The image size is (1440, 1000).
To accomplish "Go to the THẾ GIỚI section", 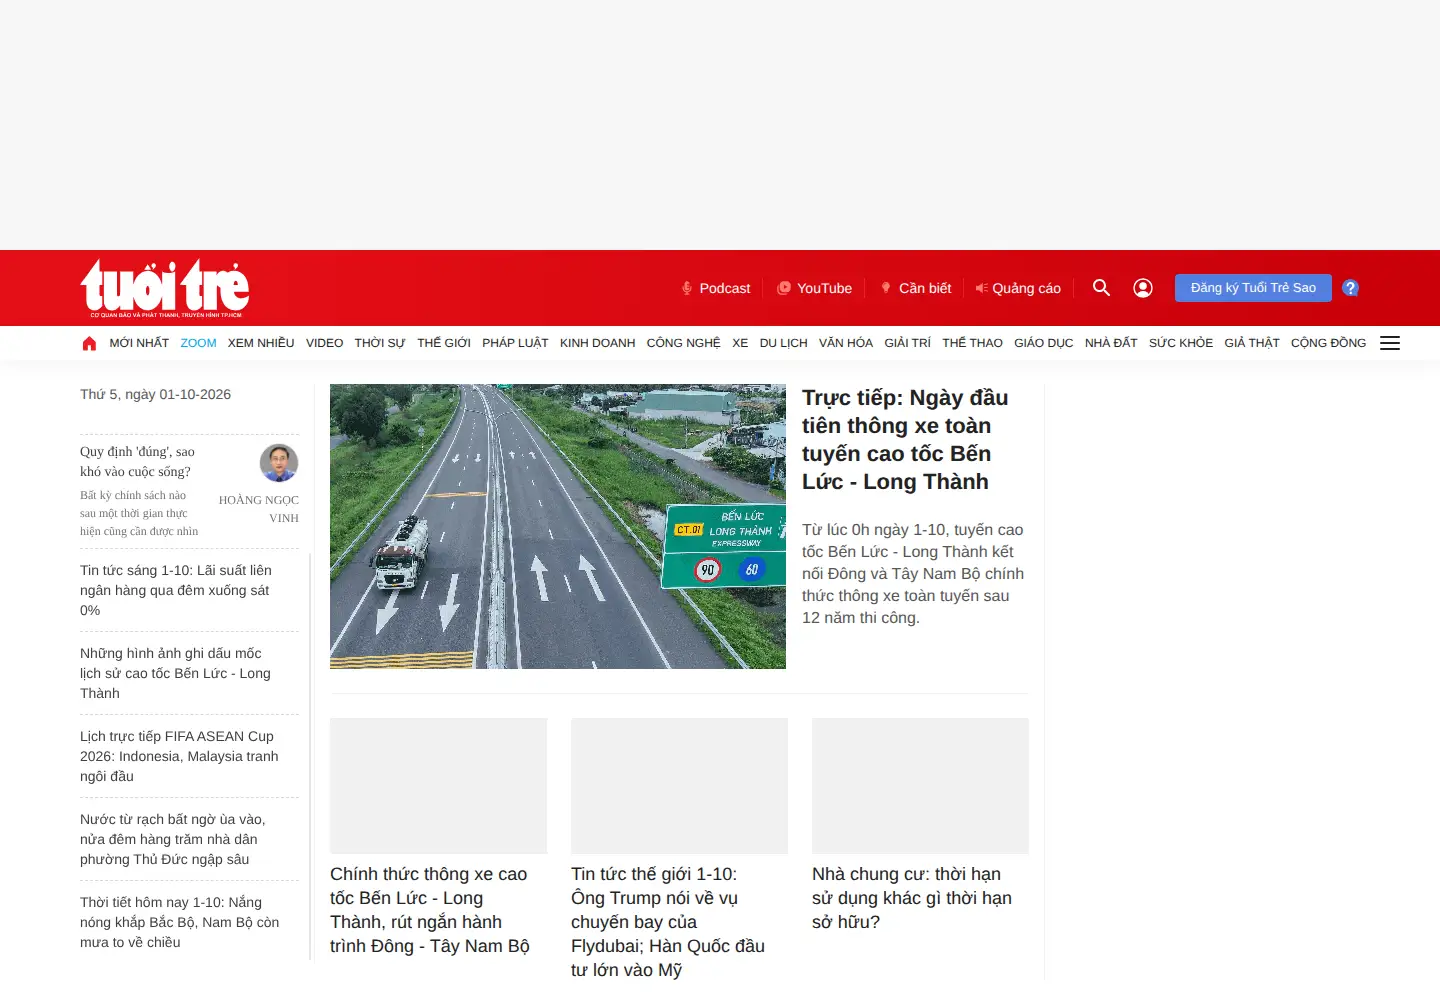I will tap(444, 343).
